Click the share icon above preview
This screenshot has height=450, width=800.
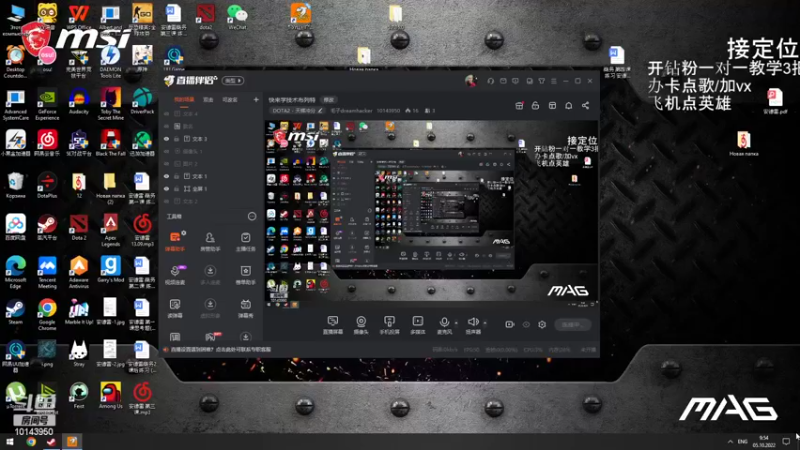[585, 106]
